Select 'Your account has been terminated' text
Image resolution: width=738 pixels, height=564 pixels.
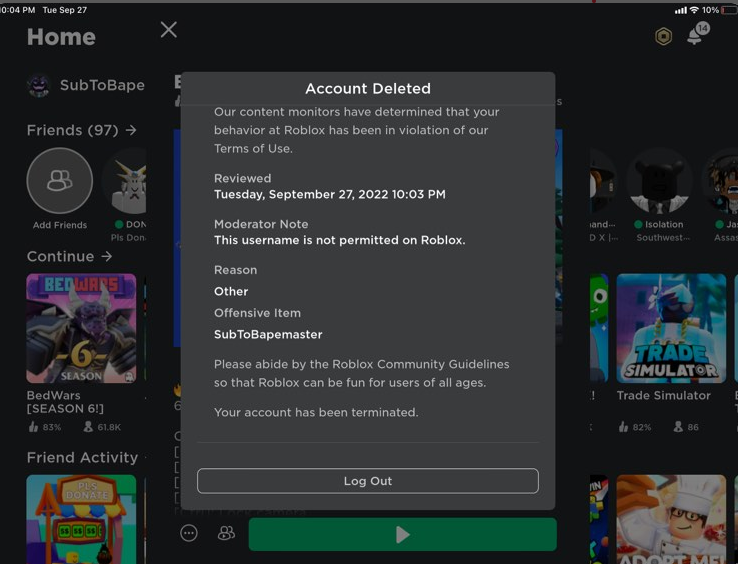click(x=316, y=412)
